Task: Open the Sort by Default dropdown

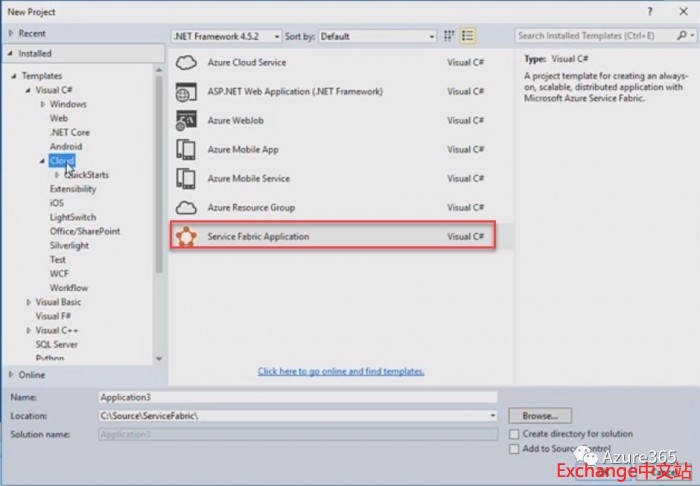Action: point(377,36)
